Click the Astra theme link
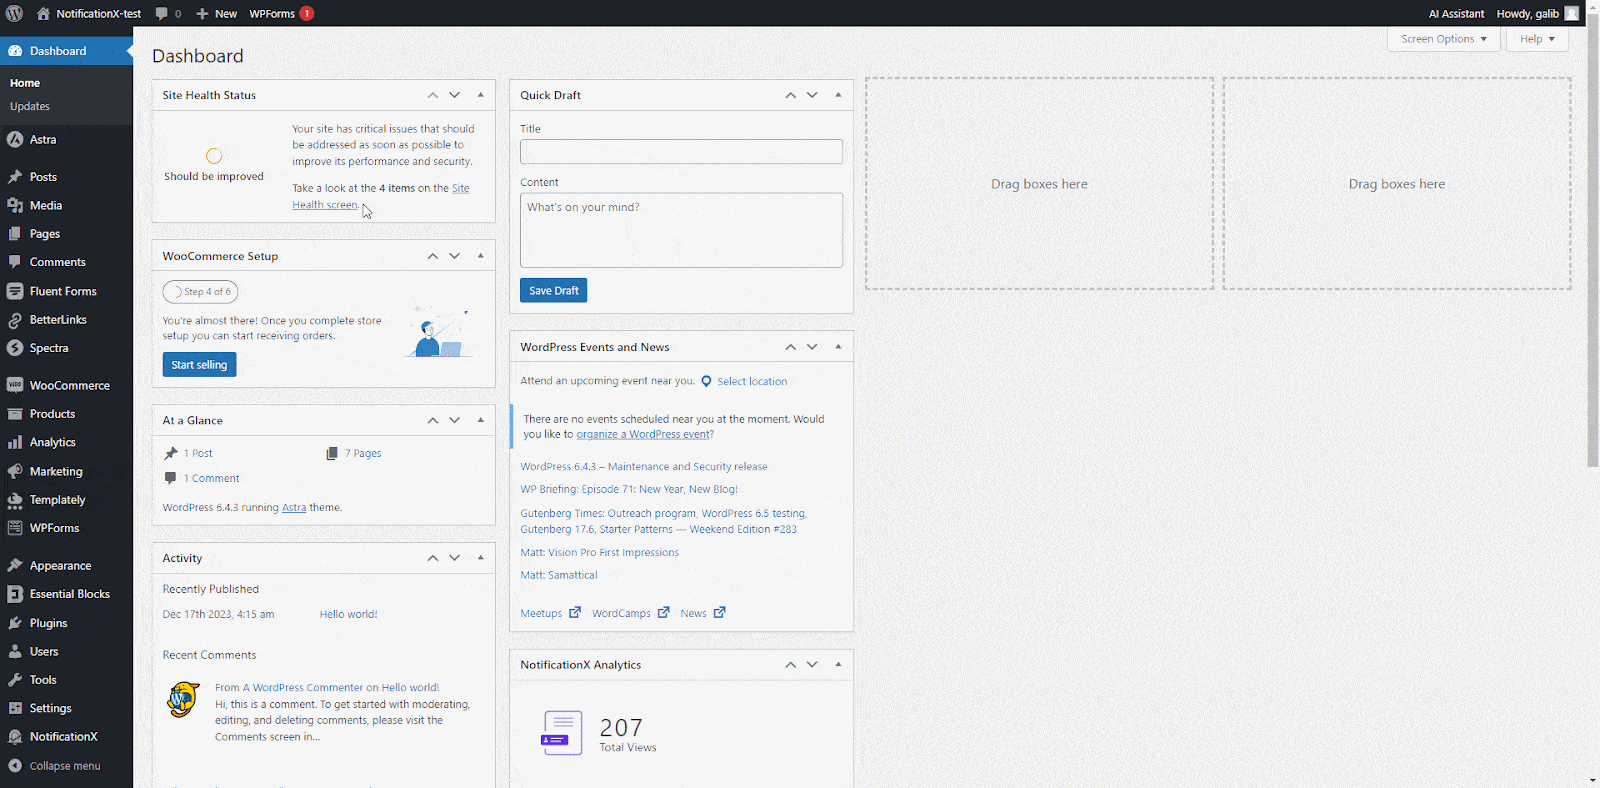 pyautogui.click(x=294, y=508)
